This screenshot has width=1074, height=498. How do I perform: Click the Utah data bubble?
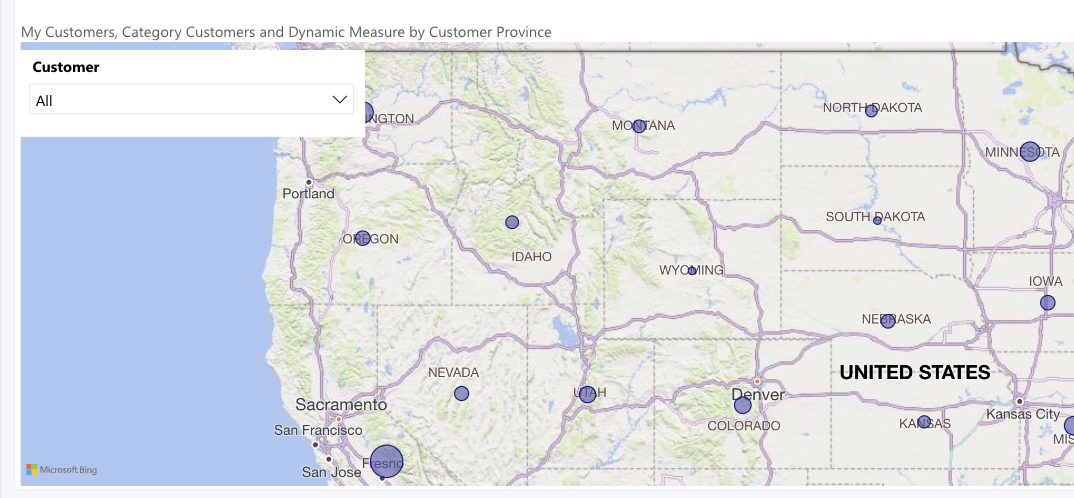click(x=587, y=395)
